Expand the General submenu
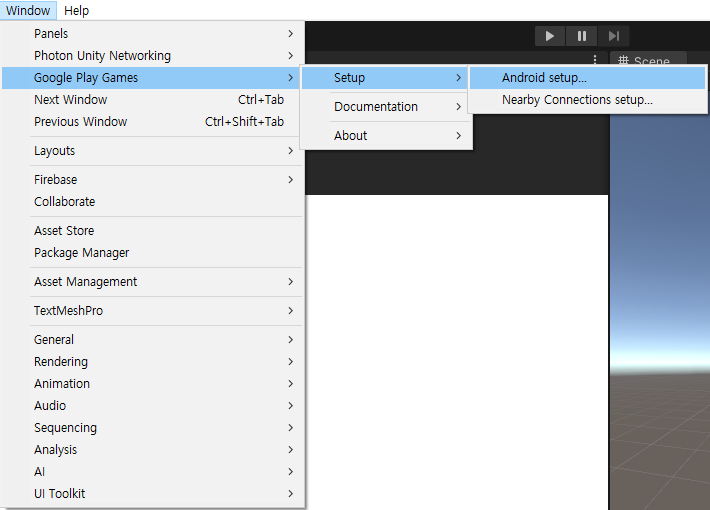This screenshot has width=710, height=510. (153, 340)
